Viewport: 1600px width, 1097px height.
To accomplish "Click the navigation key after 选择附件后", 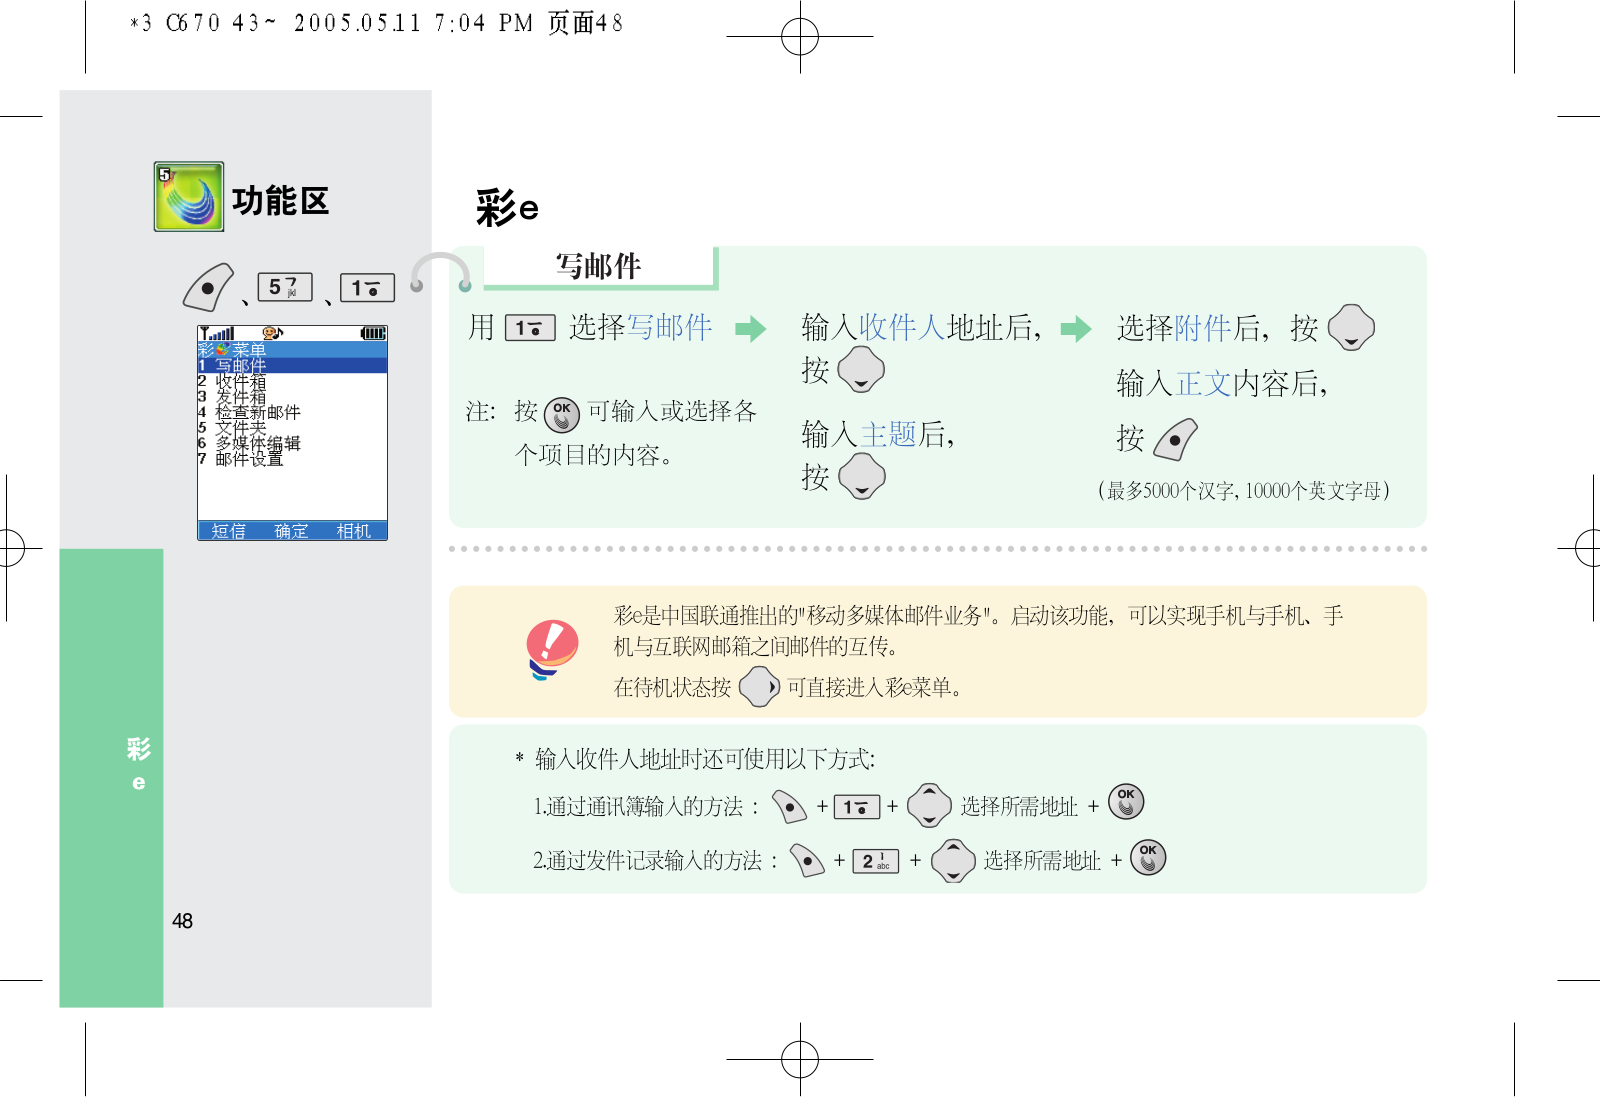I will (1351, 327).
